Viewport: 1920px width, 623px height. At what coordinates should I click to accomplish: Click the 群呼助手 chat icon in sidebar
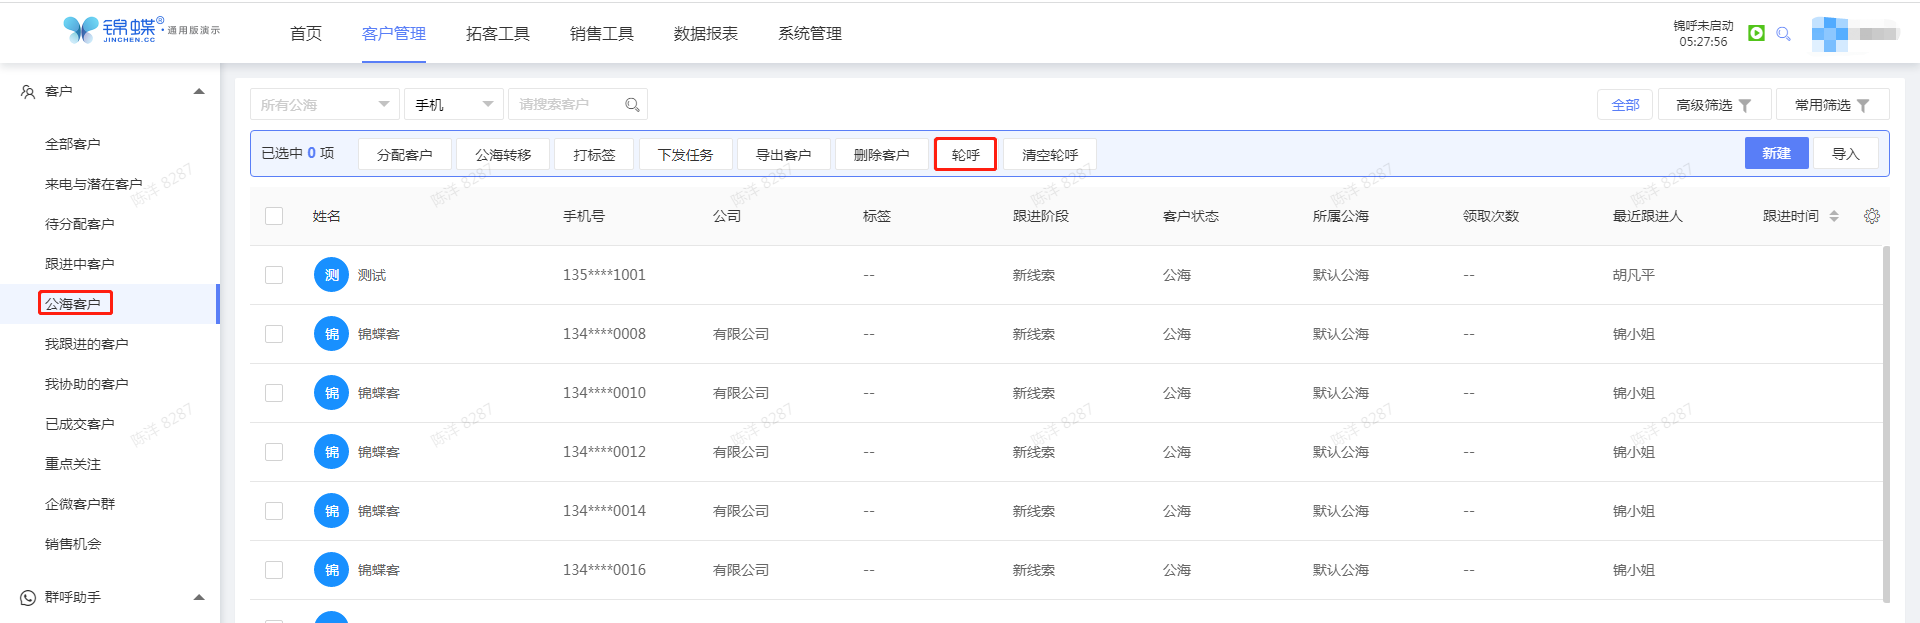pos(28,598)
